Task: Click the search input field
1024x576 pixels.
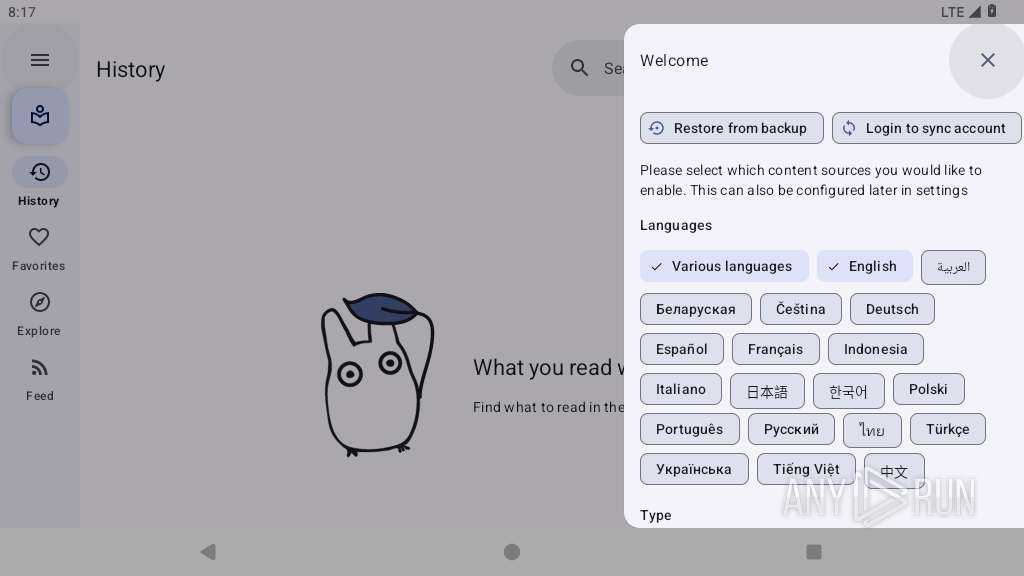Action: [588, 68]
